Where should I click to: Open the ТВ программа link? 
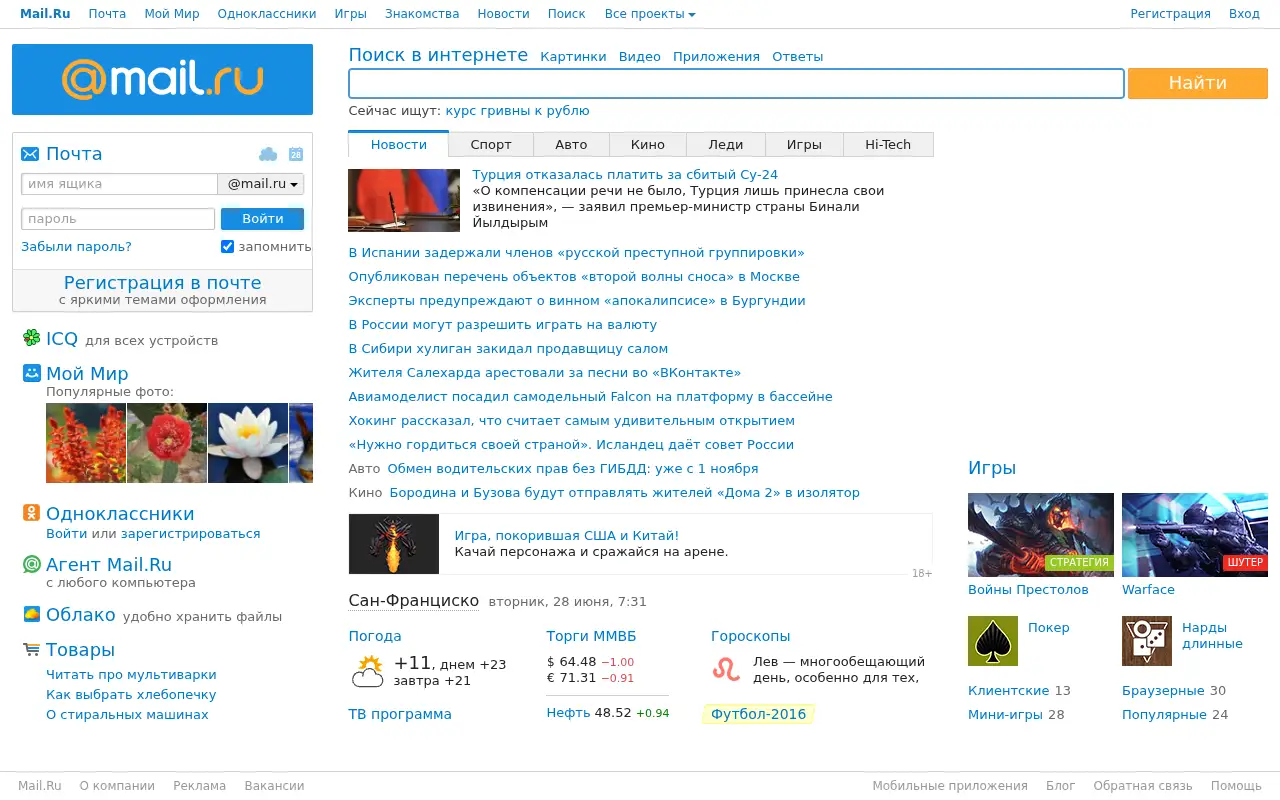click(400, 714)
